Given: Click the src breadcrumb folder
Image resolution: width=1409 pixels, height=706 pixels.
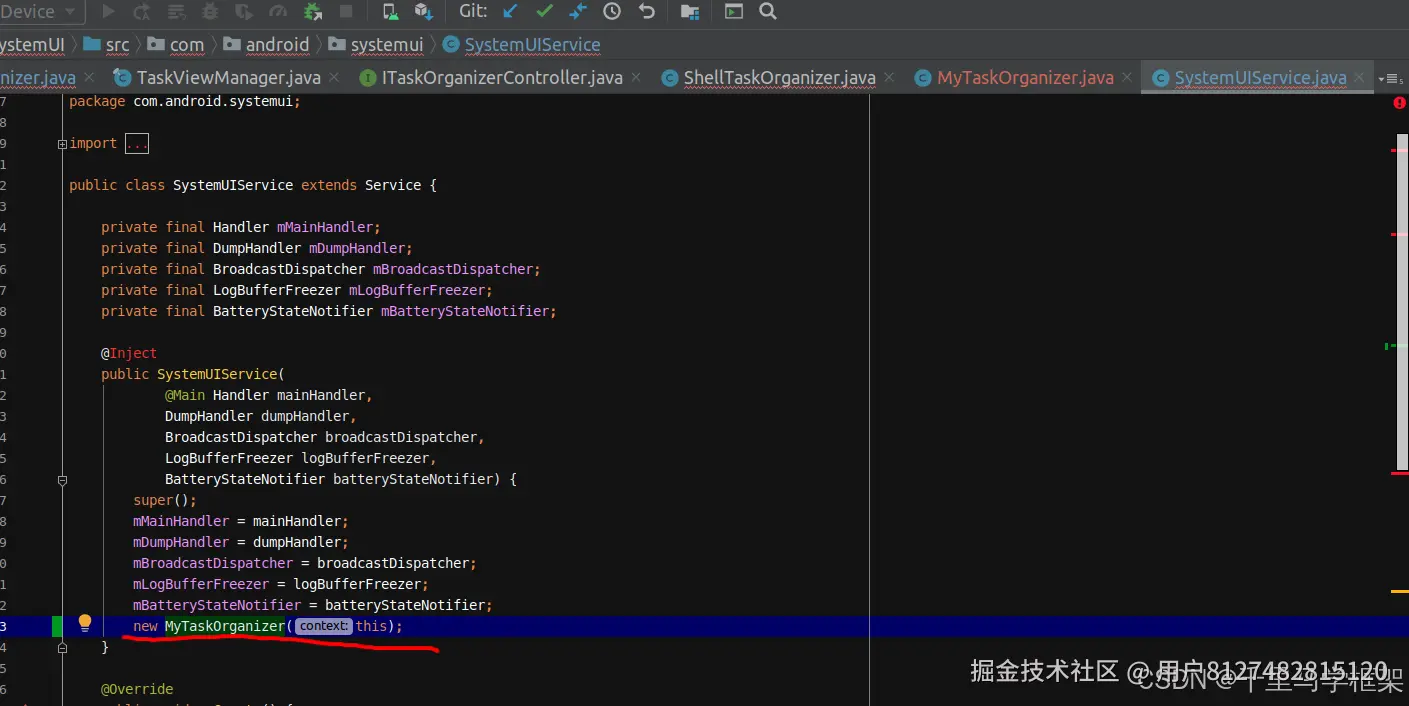Looking at the screenshot, I should (x=107, y=45).
